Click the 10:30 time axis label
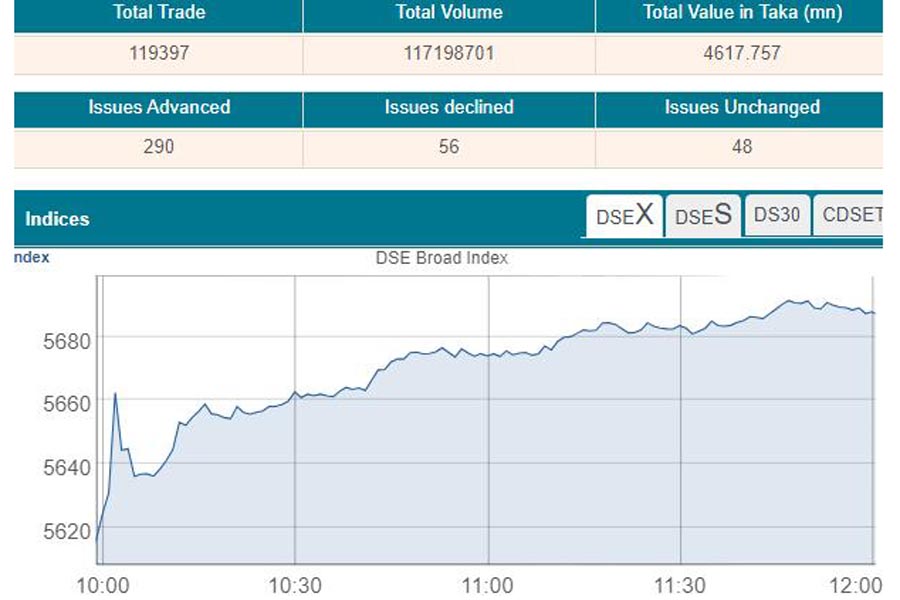The image size is (900, 600). click(295, 586)
